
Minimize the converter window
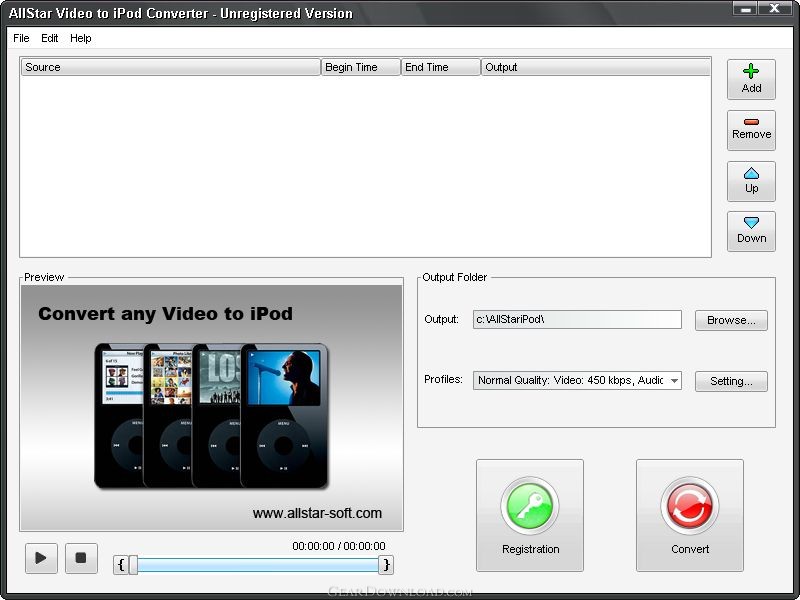click(745, 9)
